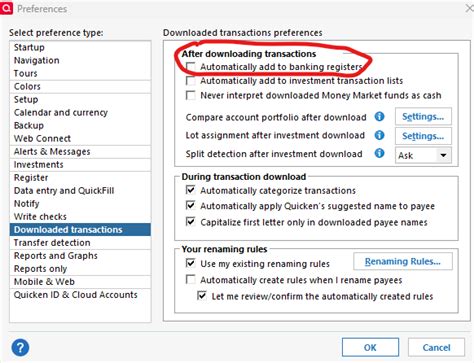Select Downloaded transactions in the list
The image size is (474, 363).
[x=80, y=229]
